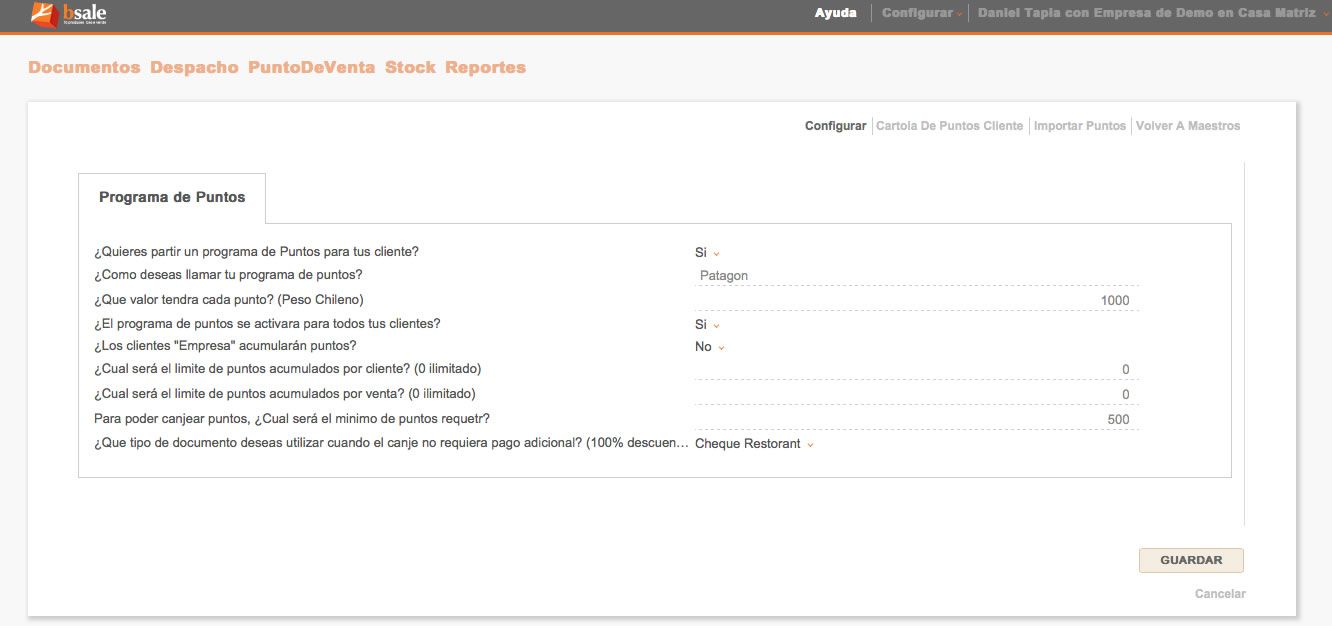This screenshot has width=1332, height=626.
Task: Go to Importar Puntos
Action: [x=1079, y=126]
